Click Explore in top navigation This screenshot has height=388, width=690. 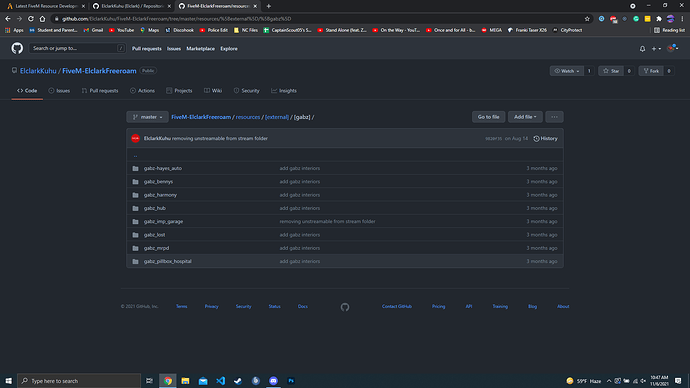click(229, 49)
